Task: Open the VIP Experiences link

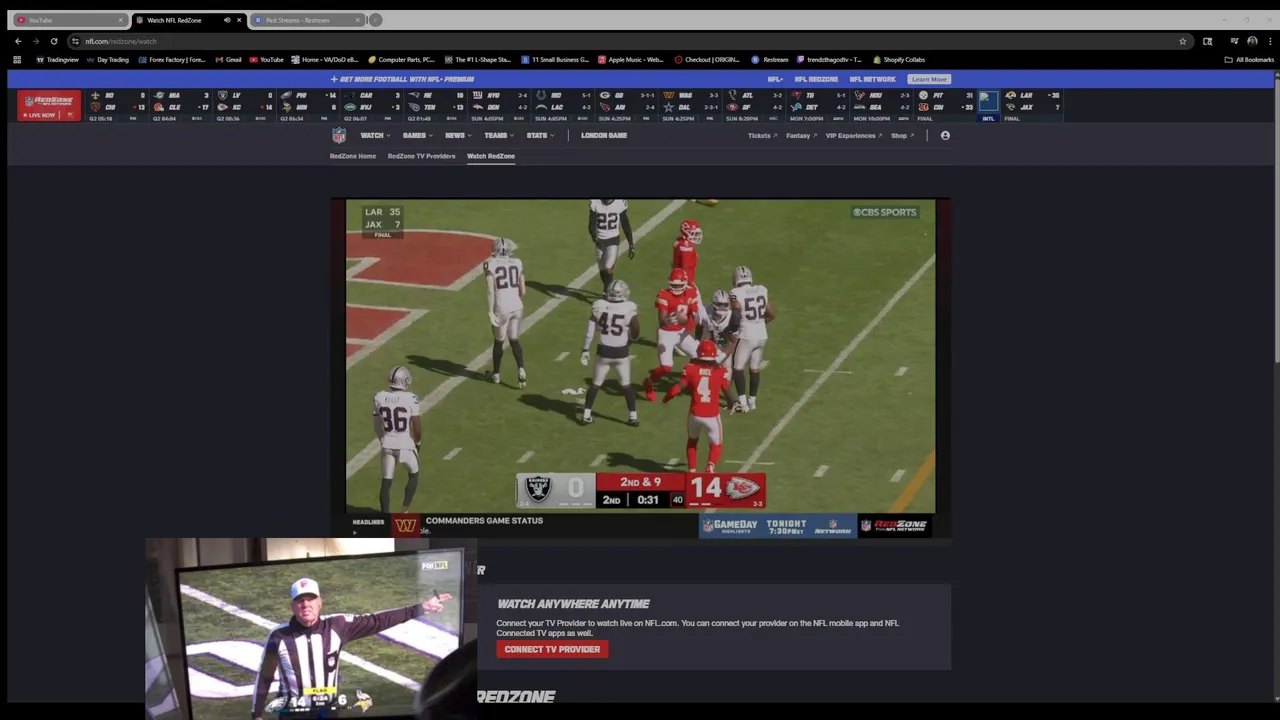Action: click(854, 135)
